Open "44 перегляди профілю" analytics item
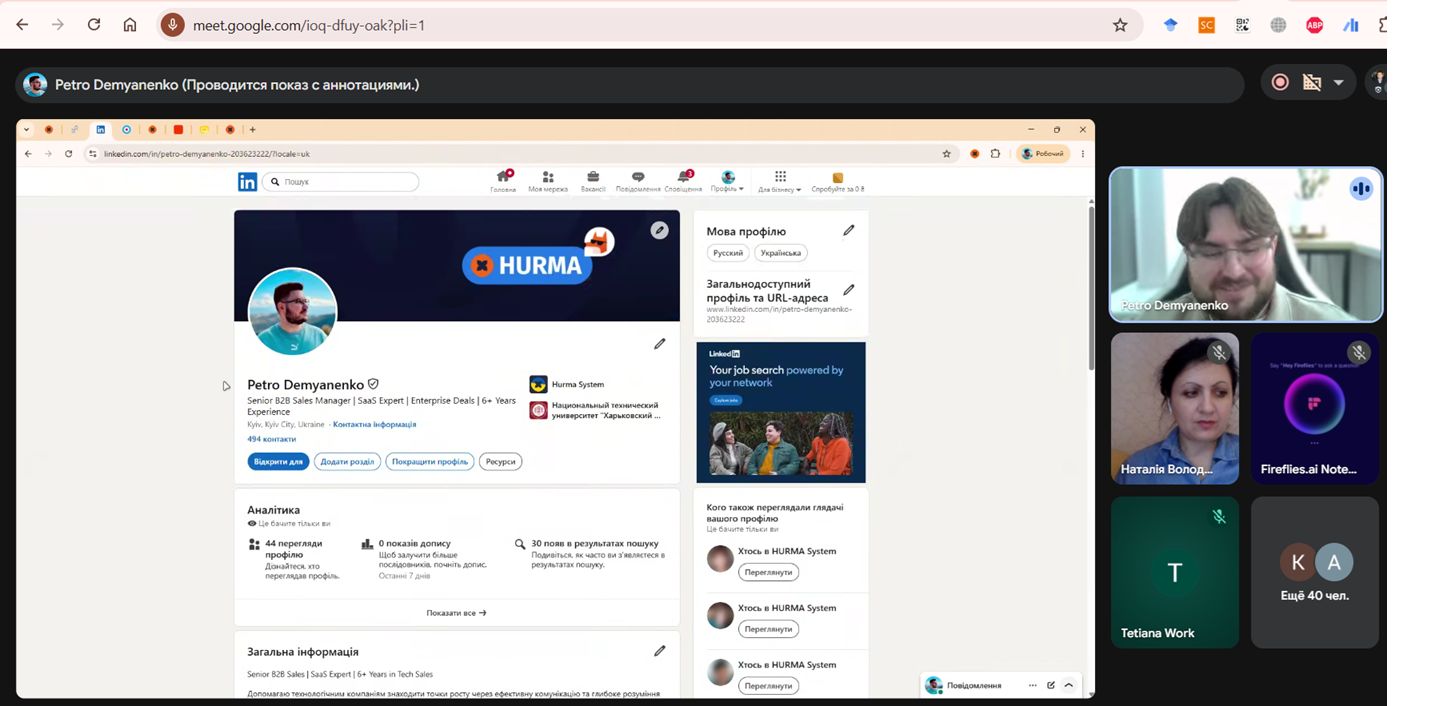The width and height of the screenshot is (1429, 706). click(296, 559)
